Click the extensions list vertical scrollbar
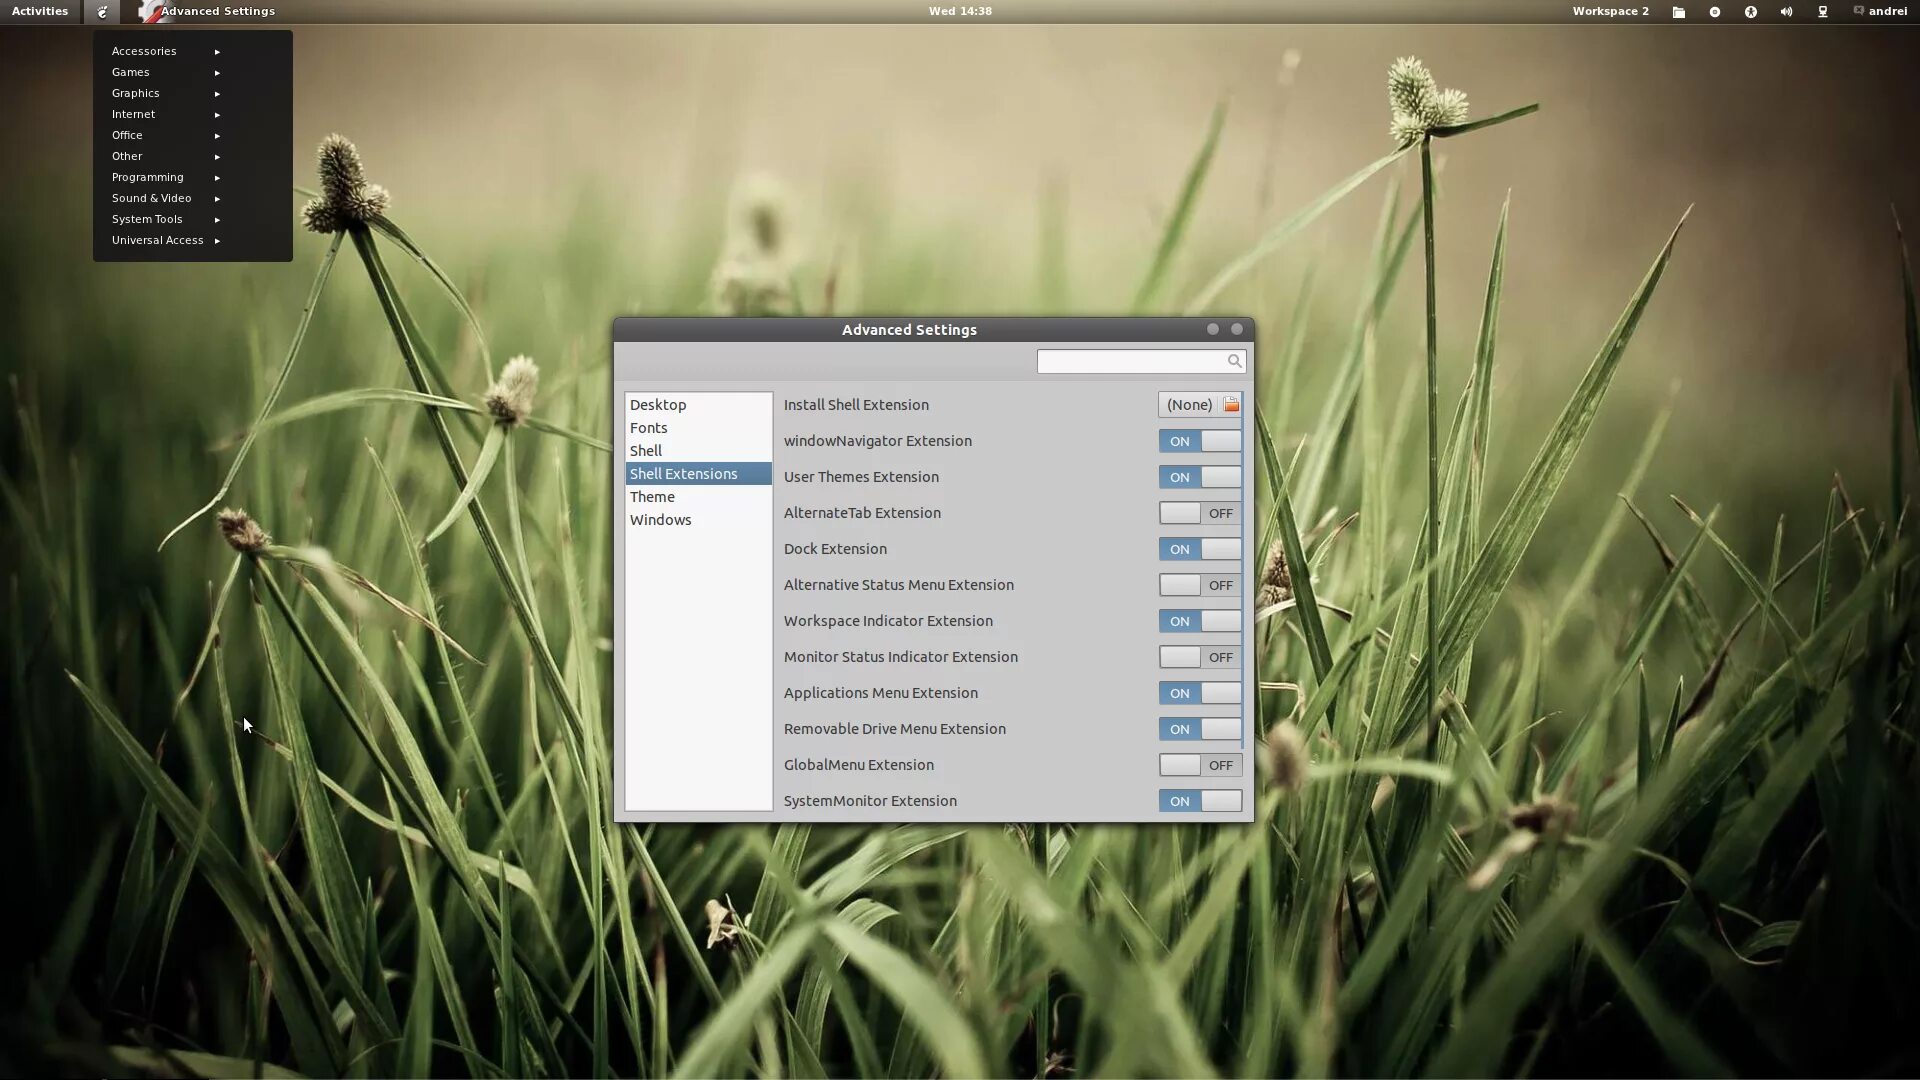This screenshot has height=1080, width=1920. [1242, 570]
